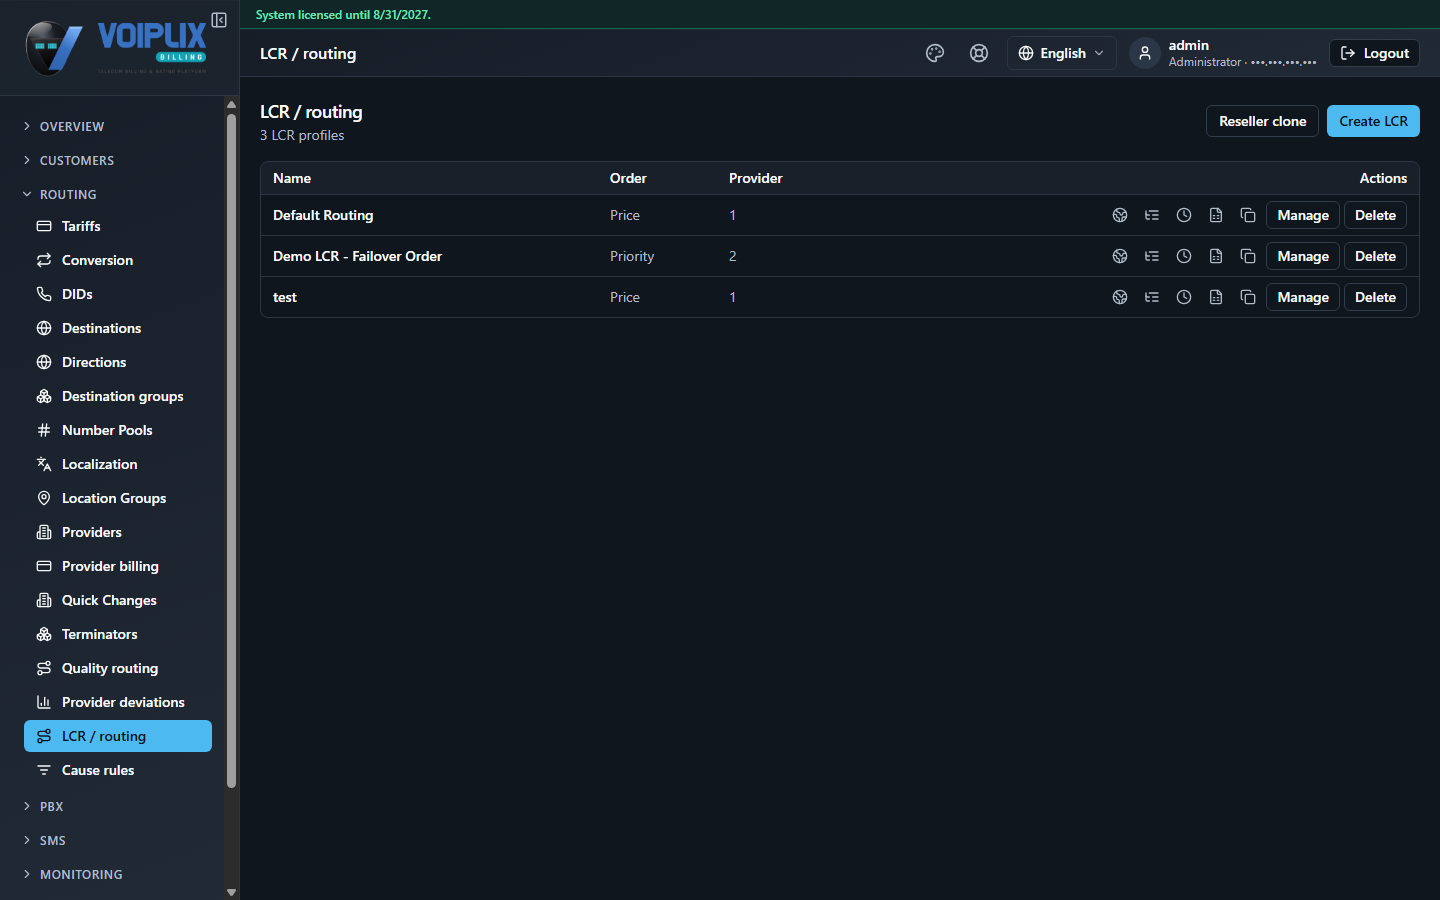Click the globe icon in Demo LCR row
The width and height of the screenshot is (1440, 900).
[x=1120, y=256]
